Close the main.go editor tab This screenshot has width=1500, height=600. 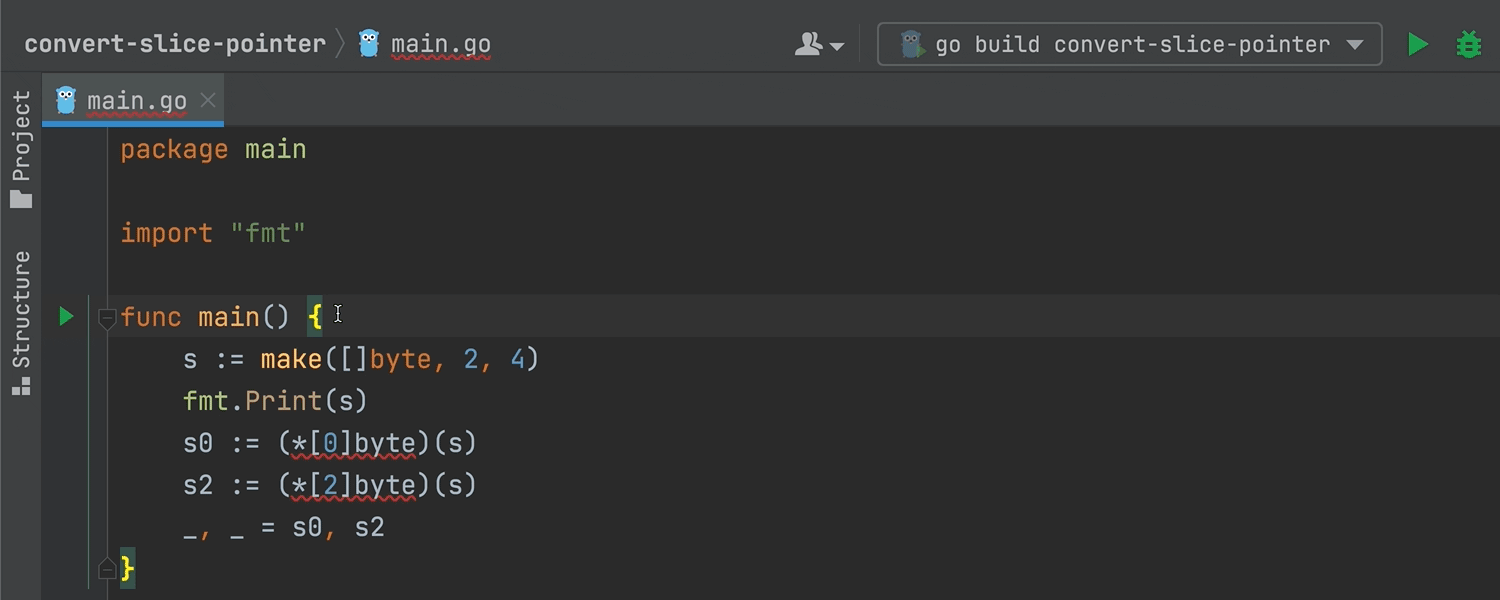point(208,100)
